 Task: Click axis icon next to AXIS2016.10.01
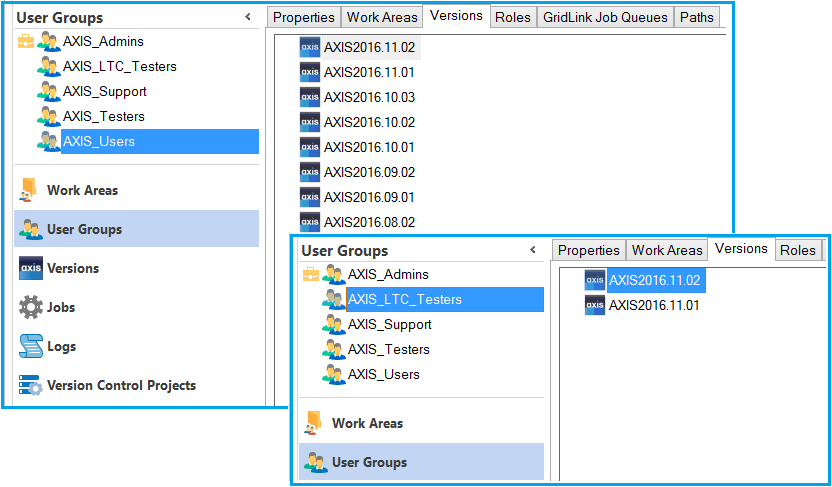pyautogui.click(x=309, y=147)
